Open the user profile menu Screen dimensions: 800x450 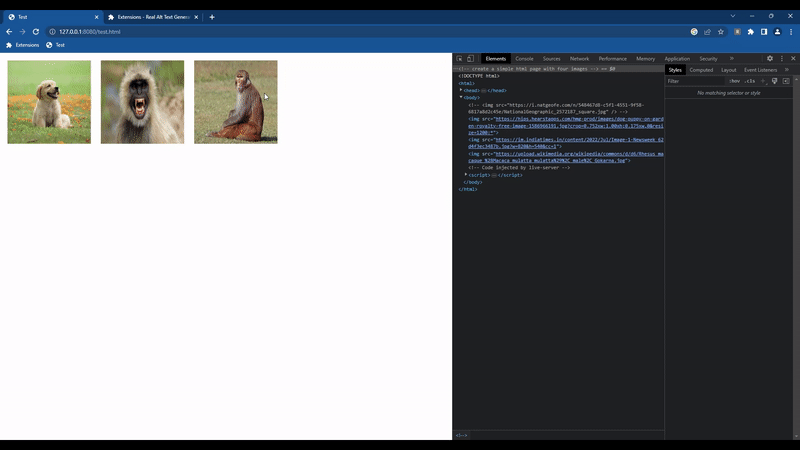pyautogui.click(x=777, y=32)
